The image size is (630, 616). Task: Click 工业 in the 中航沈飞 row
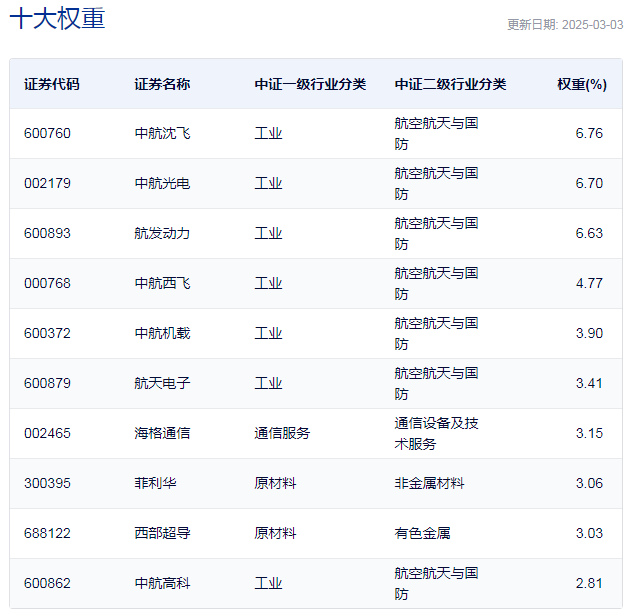point(268,133)
